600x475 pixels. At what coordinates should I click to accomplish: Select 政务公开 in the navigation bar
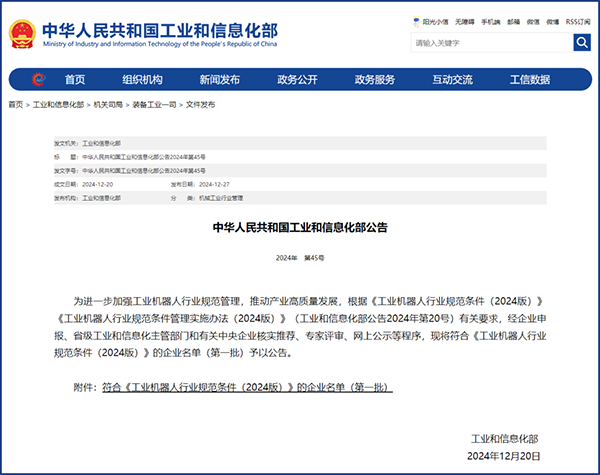tap(297, 80)
